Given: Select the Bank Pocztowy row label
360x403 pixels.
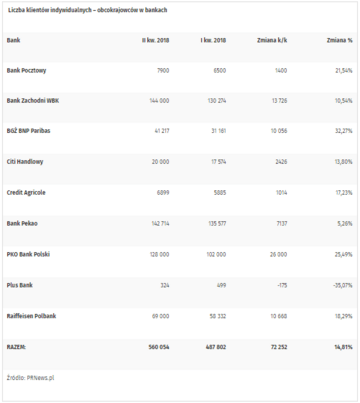Looking at the screenshot, I should coord(26,71).
